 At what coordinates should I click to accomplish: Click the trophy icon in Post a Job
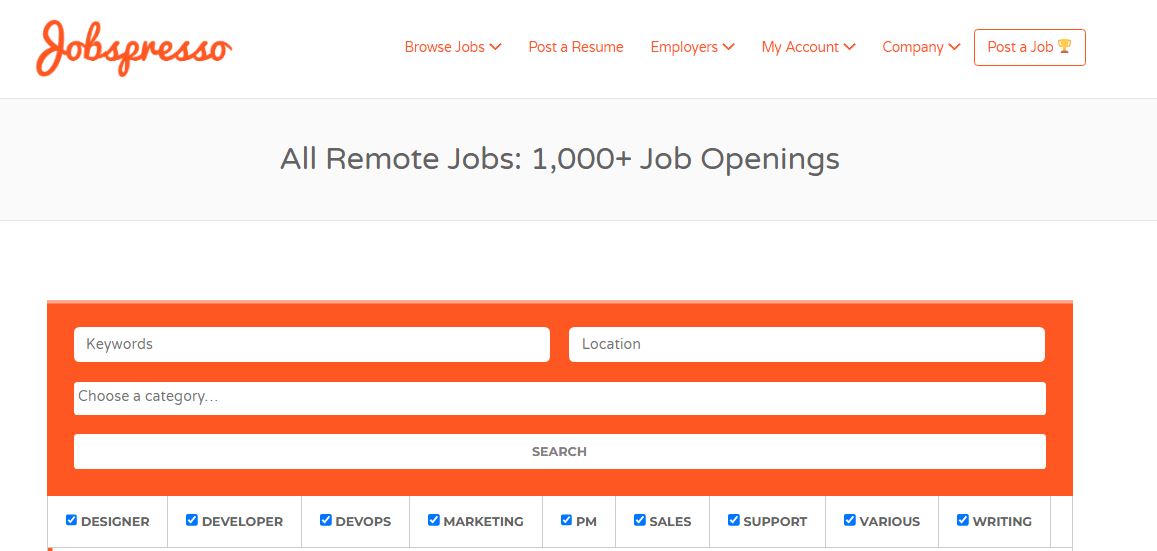click(1064, 46)
